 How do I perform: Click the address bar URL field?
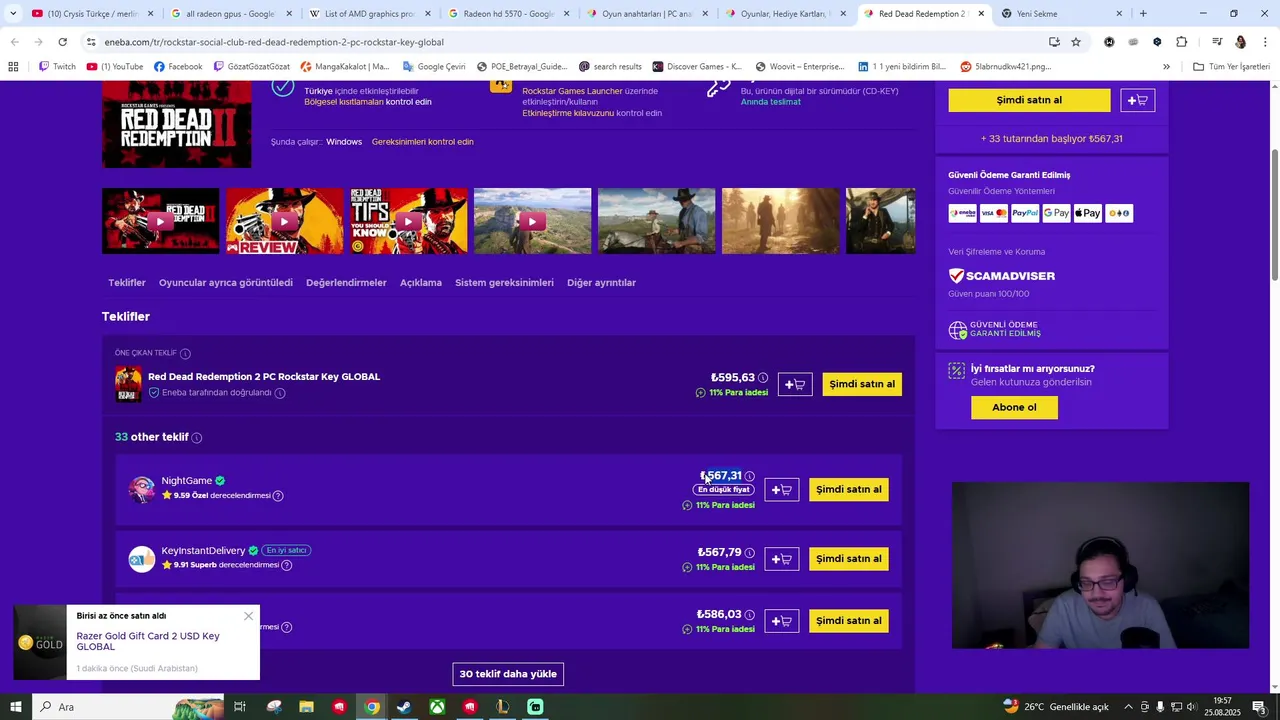click(560, 42)
